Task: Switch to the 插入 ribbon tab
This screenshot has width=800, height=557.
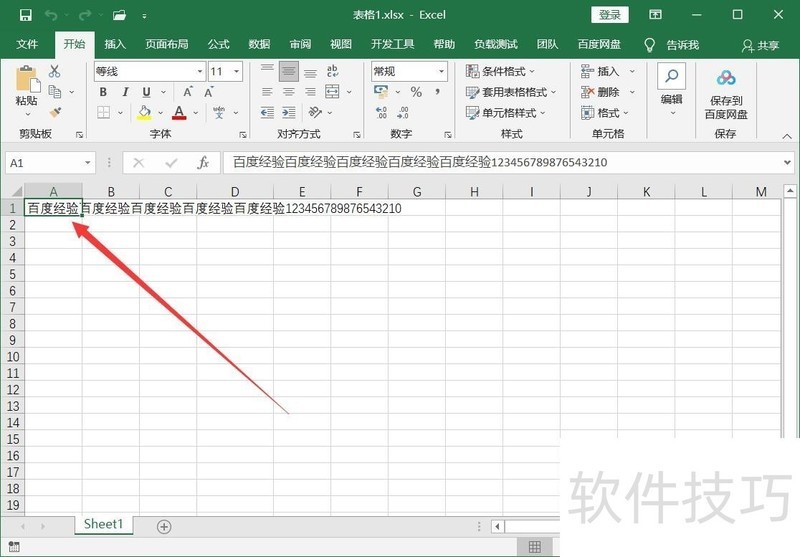Action: point(115,44)
